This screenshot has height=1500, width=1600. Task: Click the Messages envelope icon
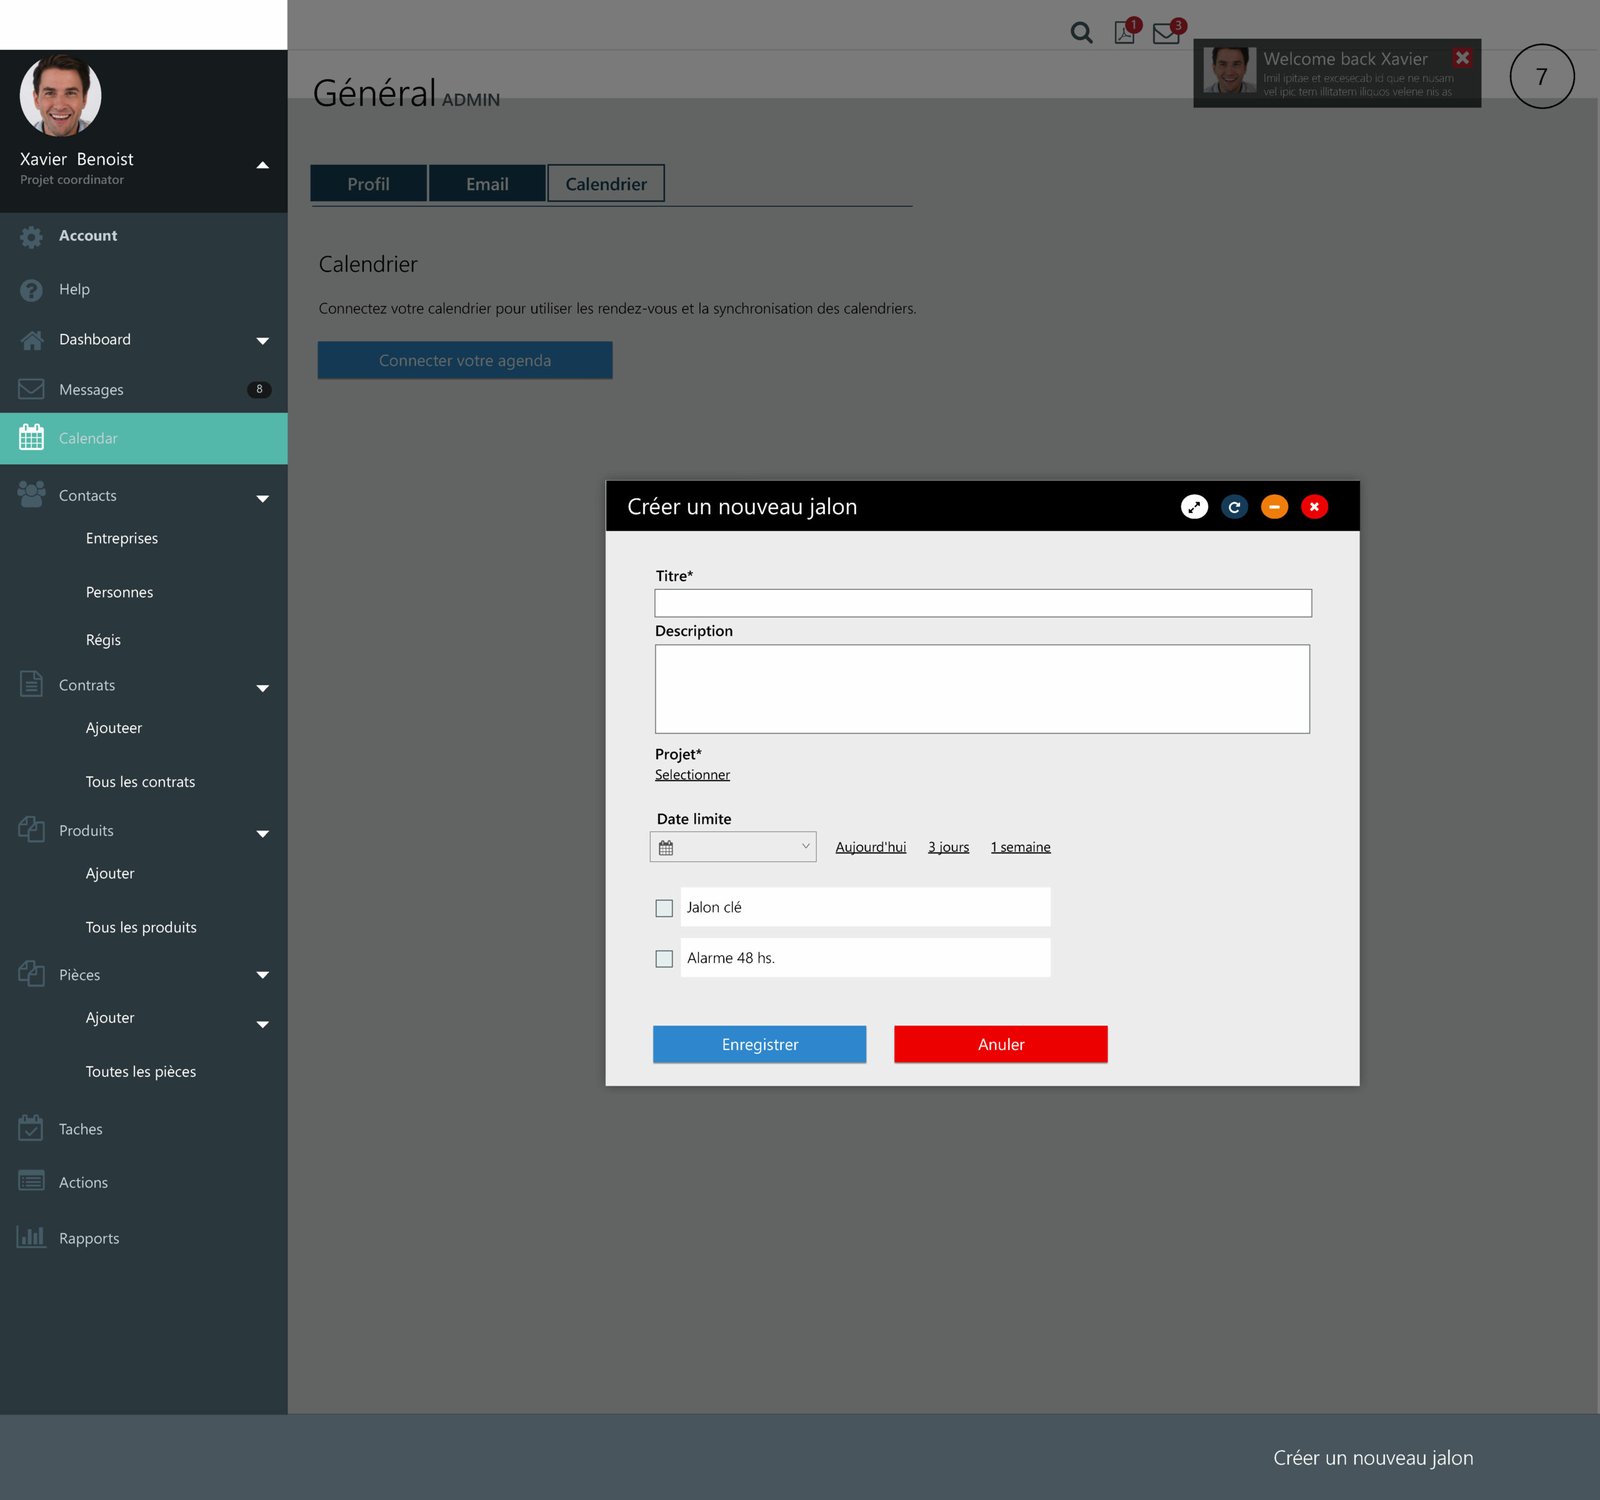32,389
